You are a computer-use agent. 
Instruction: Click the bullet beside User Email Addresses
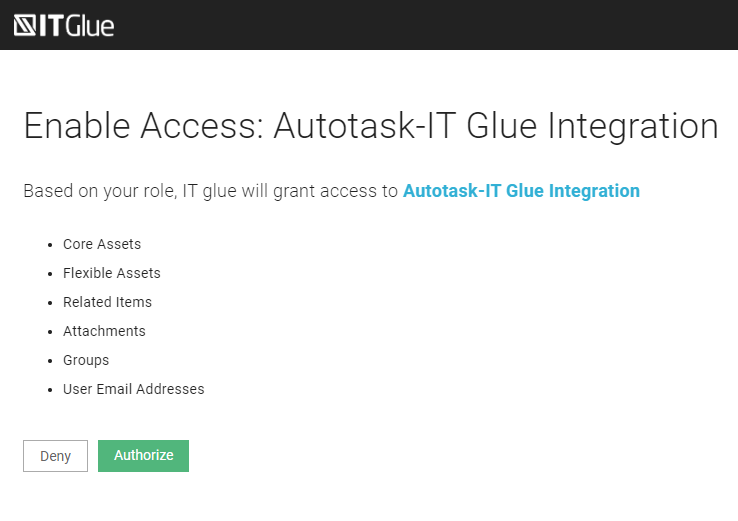point(49,389)
